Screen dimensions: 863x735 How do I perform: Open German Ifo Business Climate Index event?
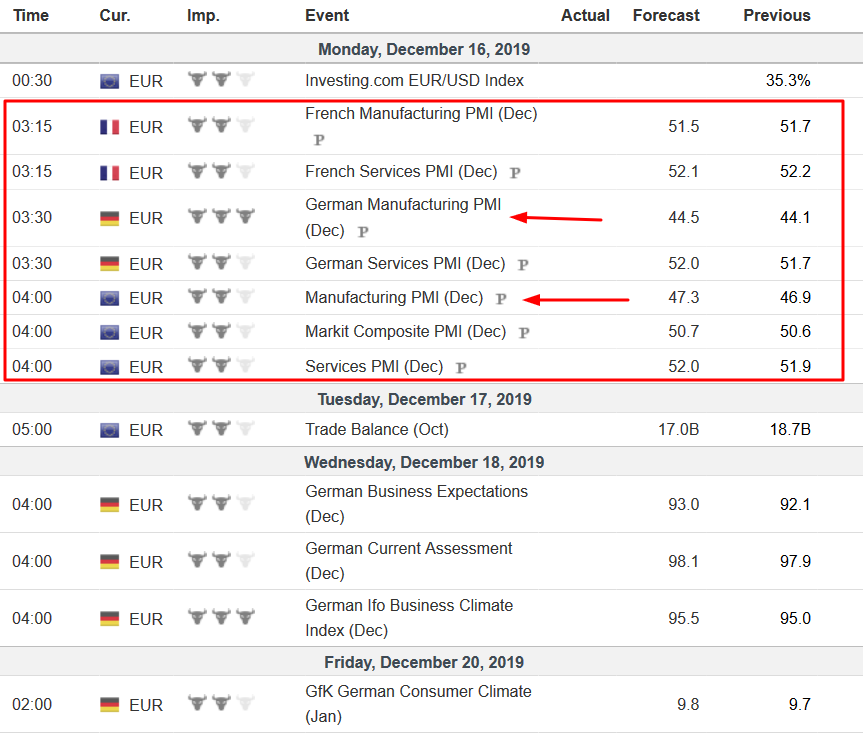tap(409, 618)
